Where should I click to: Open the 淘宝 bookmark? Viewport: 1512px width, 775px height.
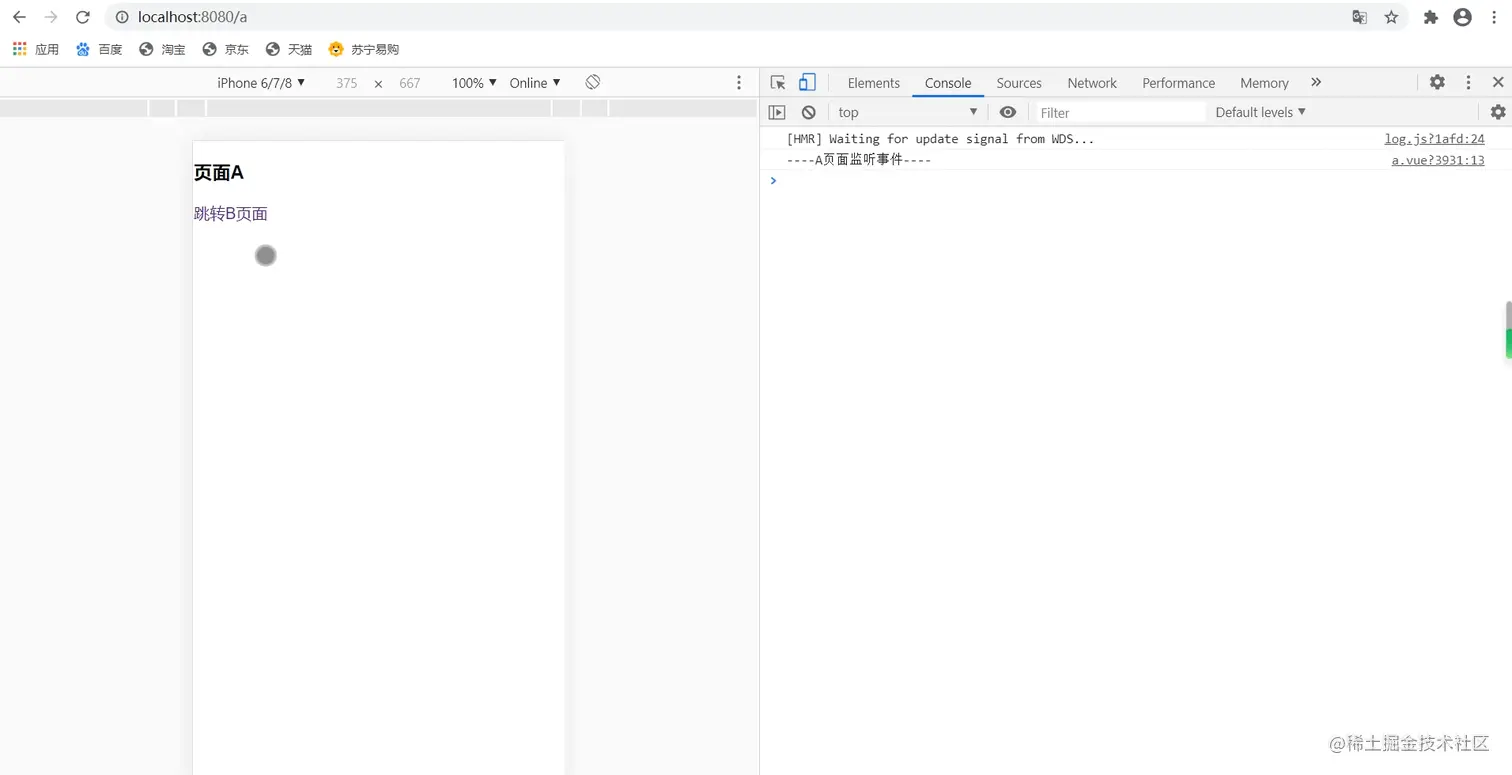point(162,49)
